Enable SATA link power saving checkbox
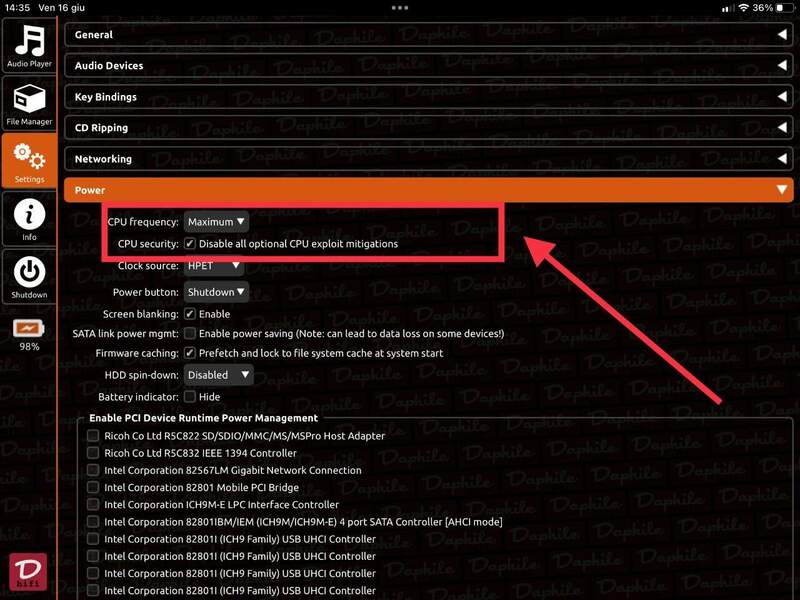Screen dimensions: 800x600 click(x=190, y=333)
